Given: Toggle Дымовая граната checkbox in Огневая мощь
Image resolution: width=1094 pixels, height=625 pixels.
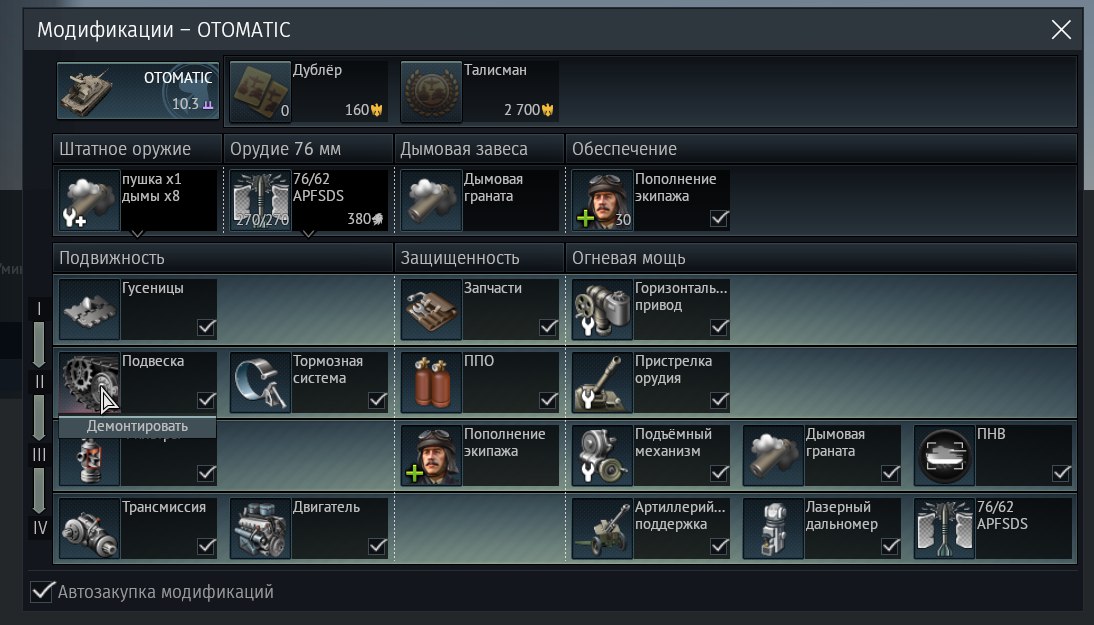Looking at the screenshot, I should 890,473.
